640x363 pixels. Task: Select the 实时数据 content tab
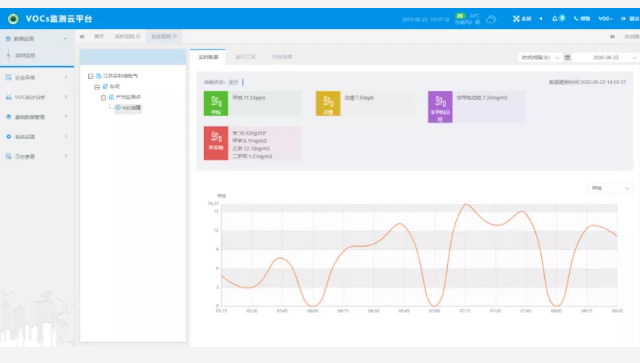coord(208,57)
